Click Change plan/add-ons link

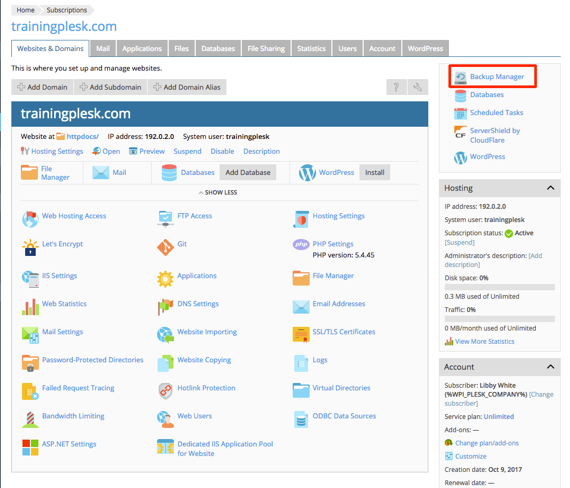point(487,443)
